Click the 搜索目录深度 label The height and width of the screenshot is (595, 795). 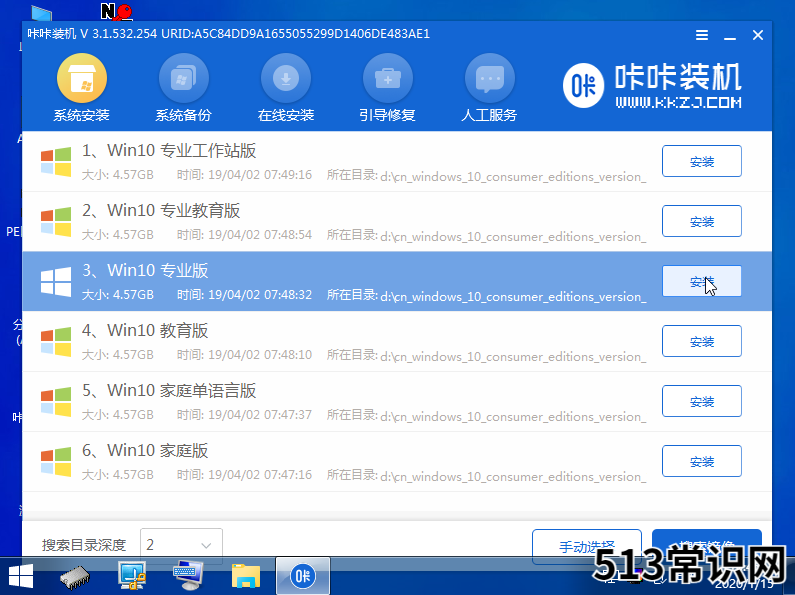[x=84, y=545]
